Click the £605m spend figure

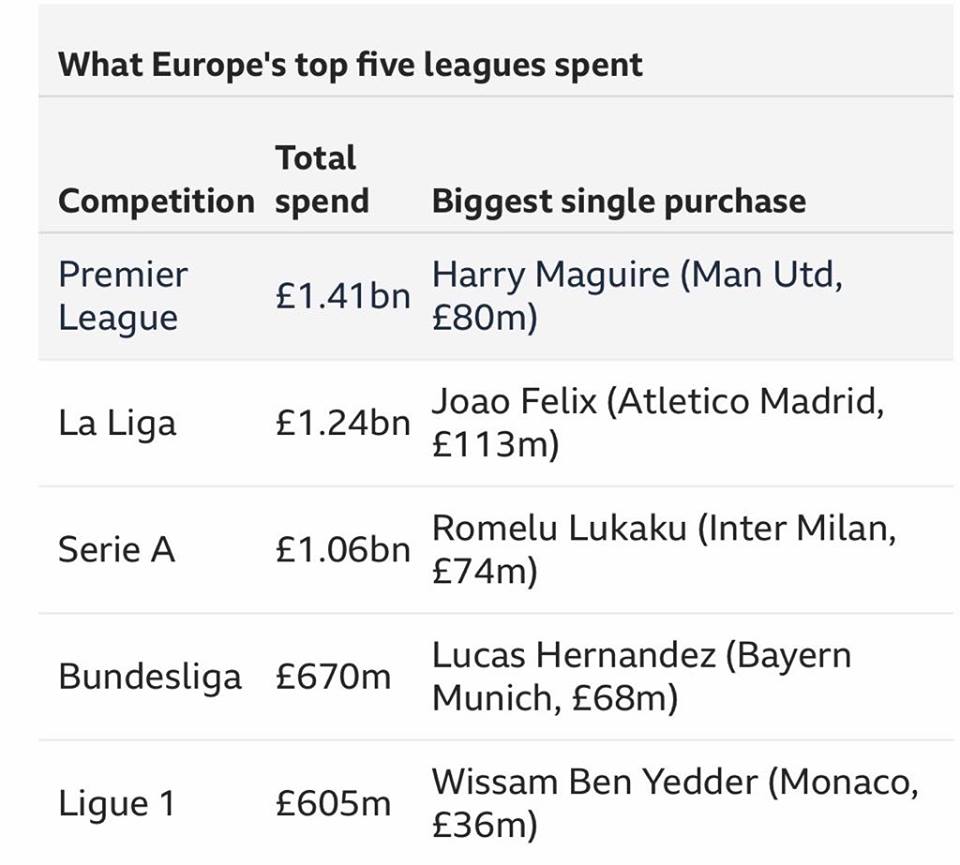[333, 803]
